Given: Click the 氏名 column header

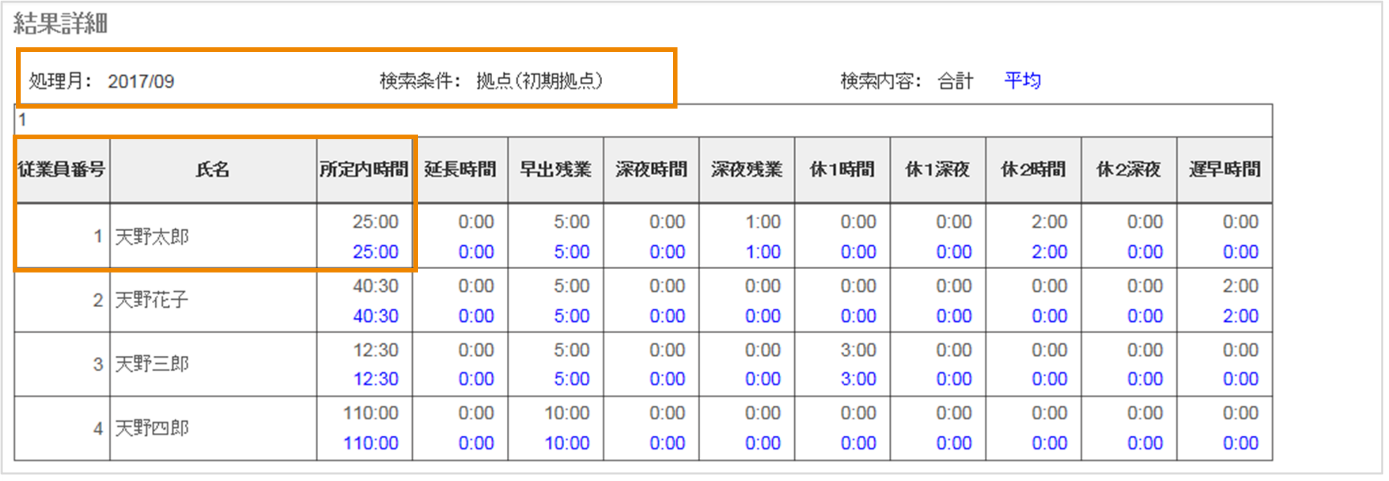Looking at the screenshot, I should click(x=213, y=169).
